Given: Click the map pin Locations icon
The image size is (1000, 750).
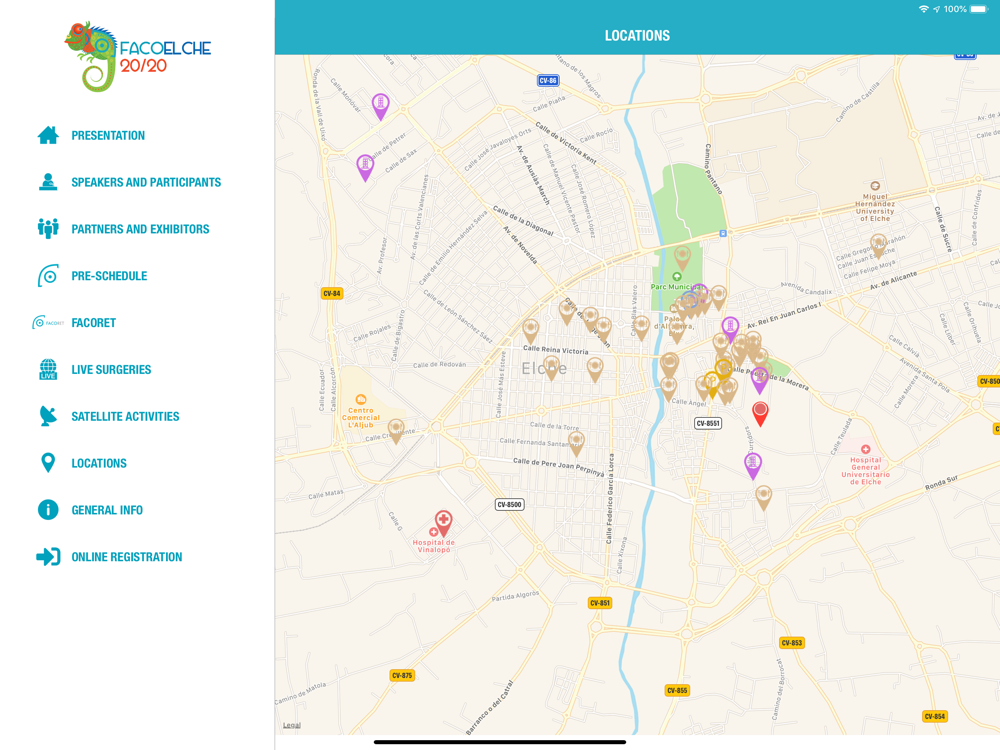Looking at the screenshot, I should [48, 463].
